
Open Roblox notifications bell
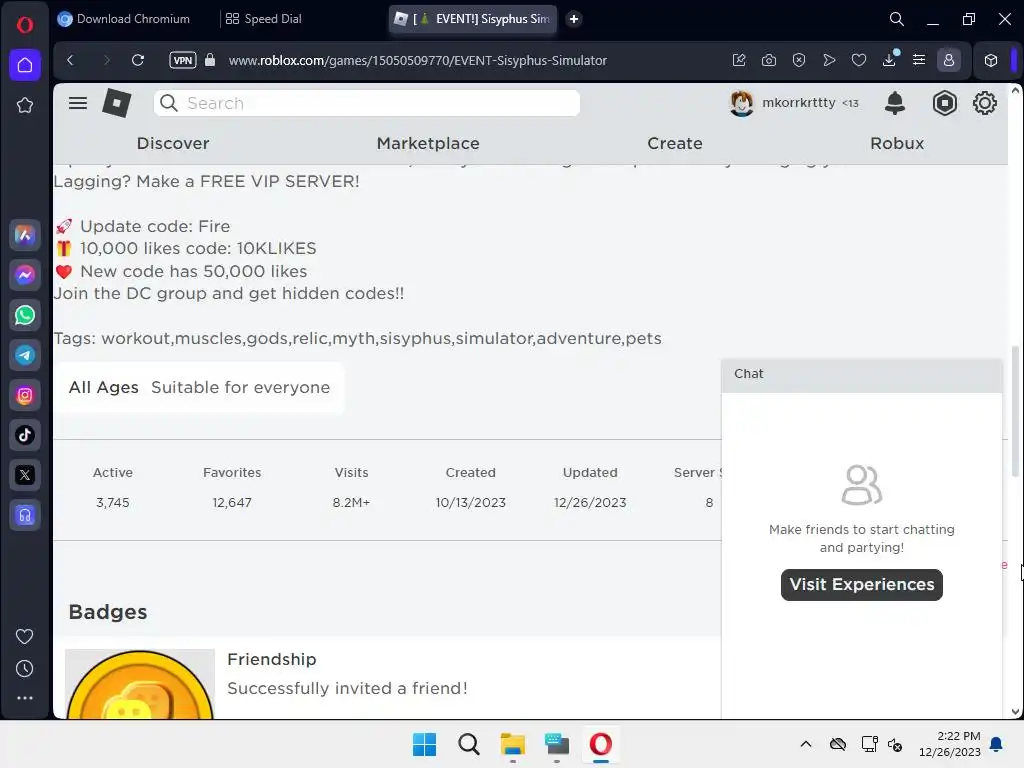click(895, 103)
